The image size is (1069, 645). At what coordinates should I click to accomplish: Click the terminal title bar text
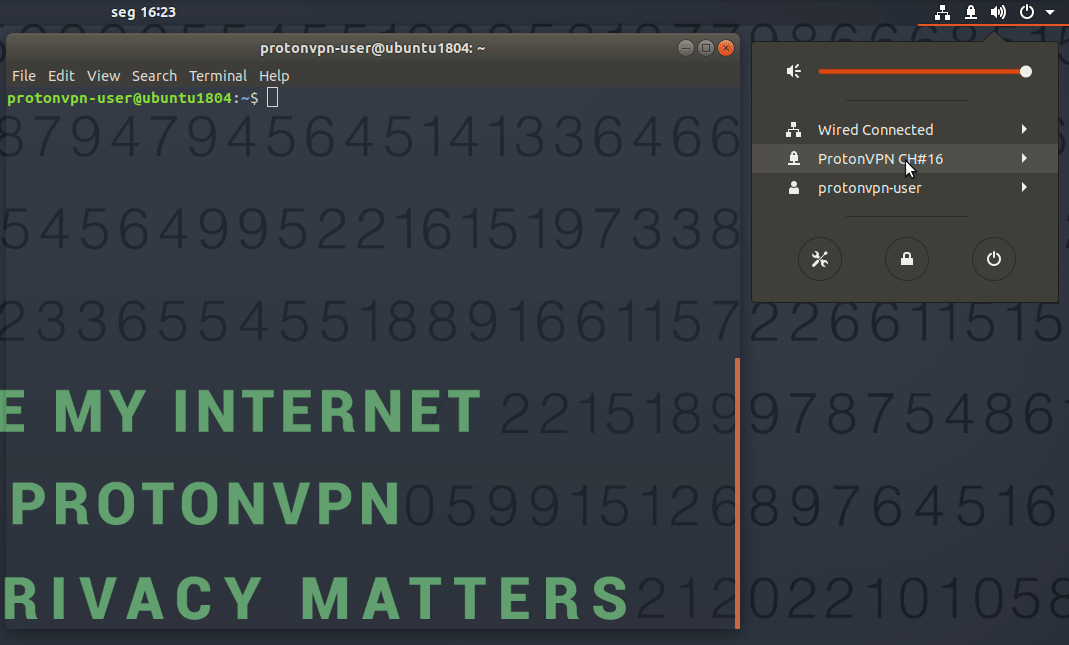tap(372, 48)
